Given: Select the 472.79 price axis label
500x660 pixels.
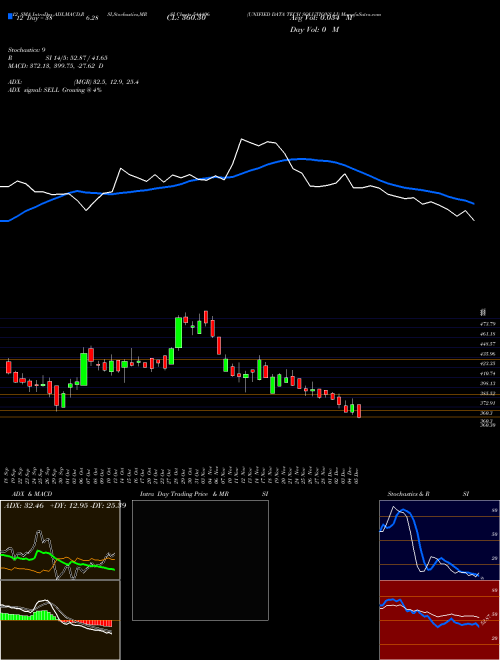Looking at the screenshot, I should pos(487,324).
